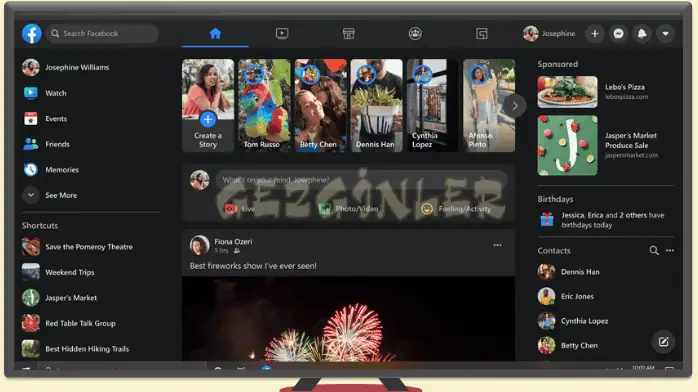This screenshot has height=392, width=698.
Task: Open the Watch tab icon in top navigation
Action: (282, 33)
